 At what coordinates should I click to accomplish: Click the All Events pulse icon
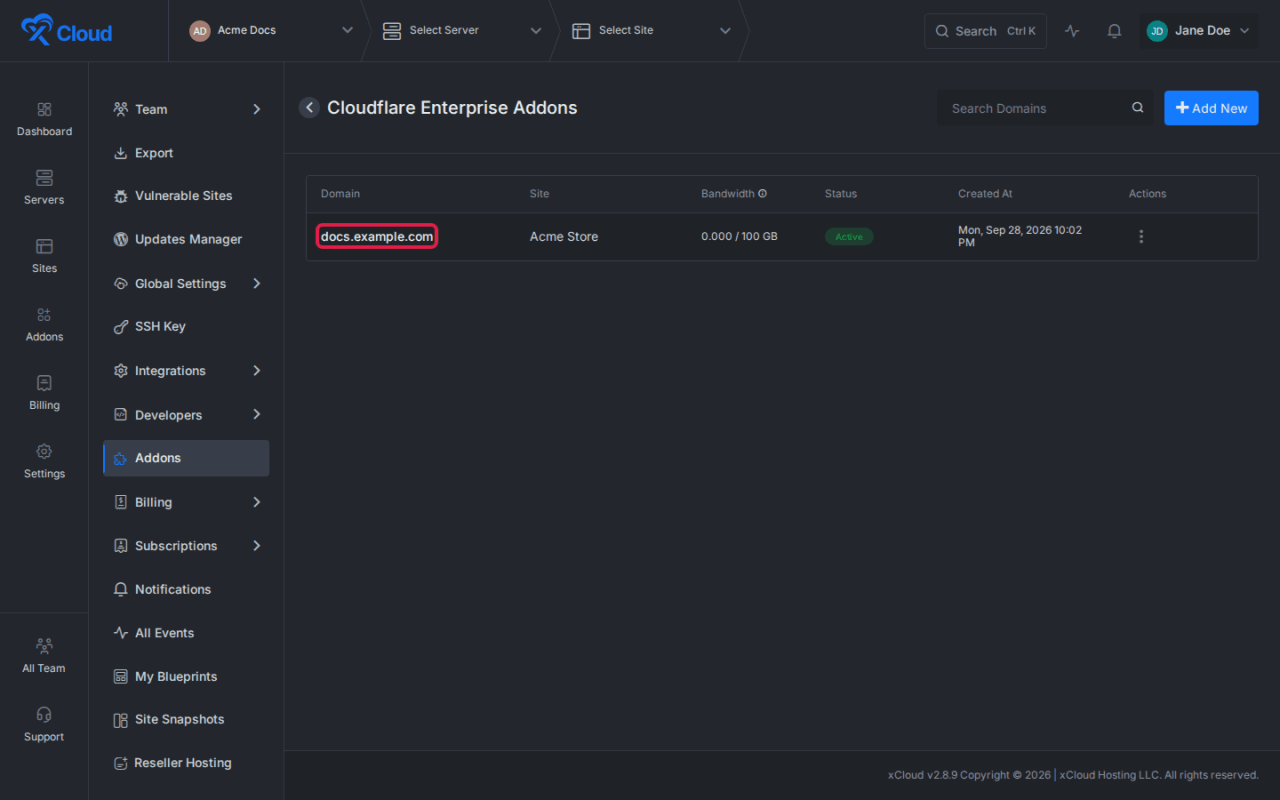tap(121, 633)
